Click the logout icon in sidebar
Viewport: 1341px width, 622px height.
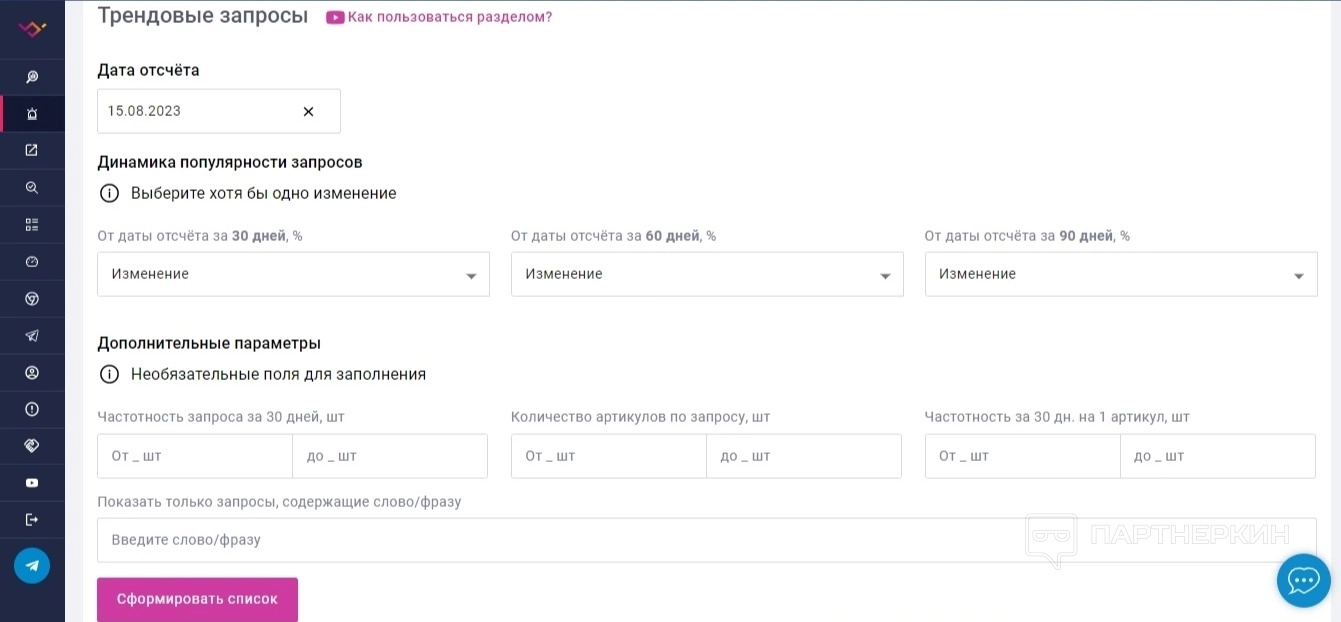(32, 519)
